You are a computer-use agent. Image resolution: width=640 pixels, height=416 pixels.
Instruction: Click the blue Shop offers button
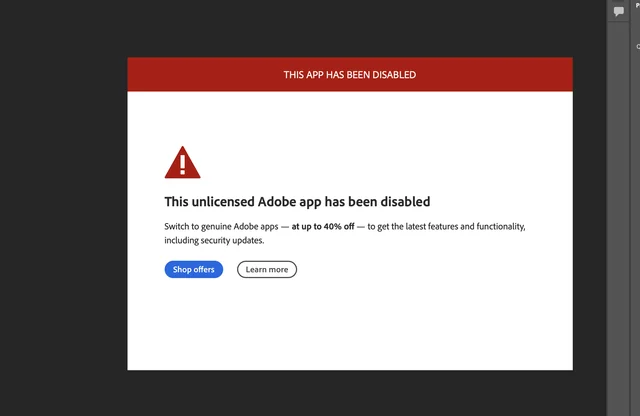(193, 269)
